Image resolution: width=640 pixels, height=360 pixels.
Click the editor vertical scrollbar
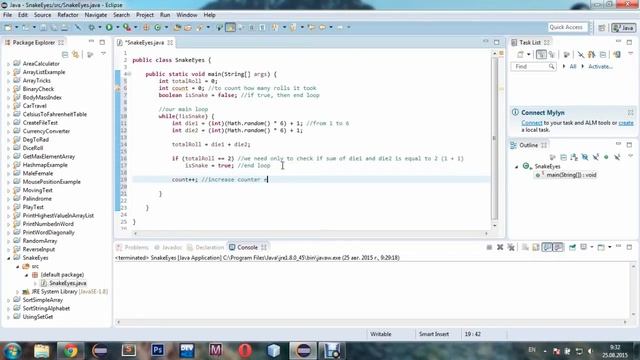point(495,139)
